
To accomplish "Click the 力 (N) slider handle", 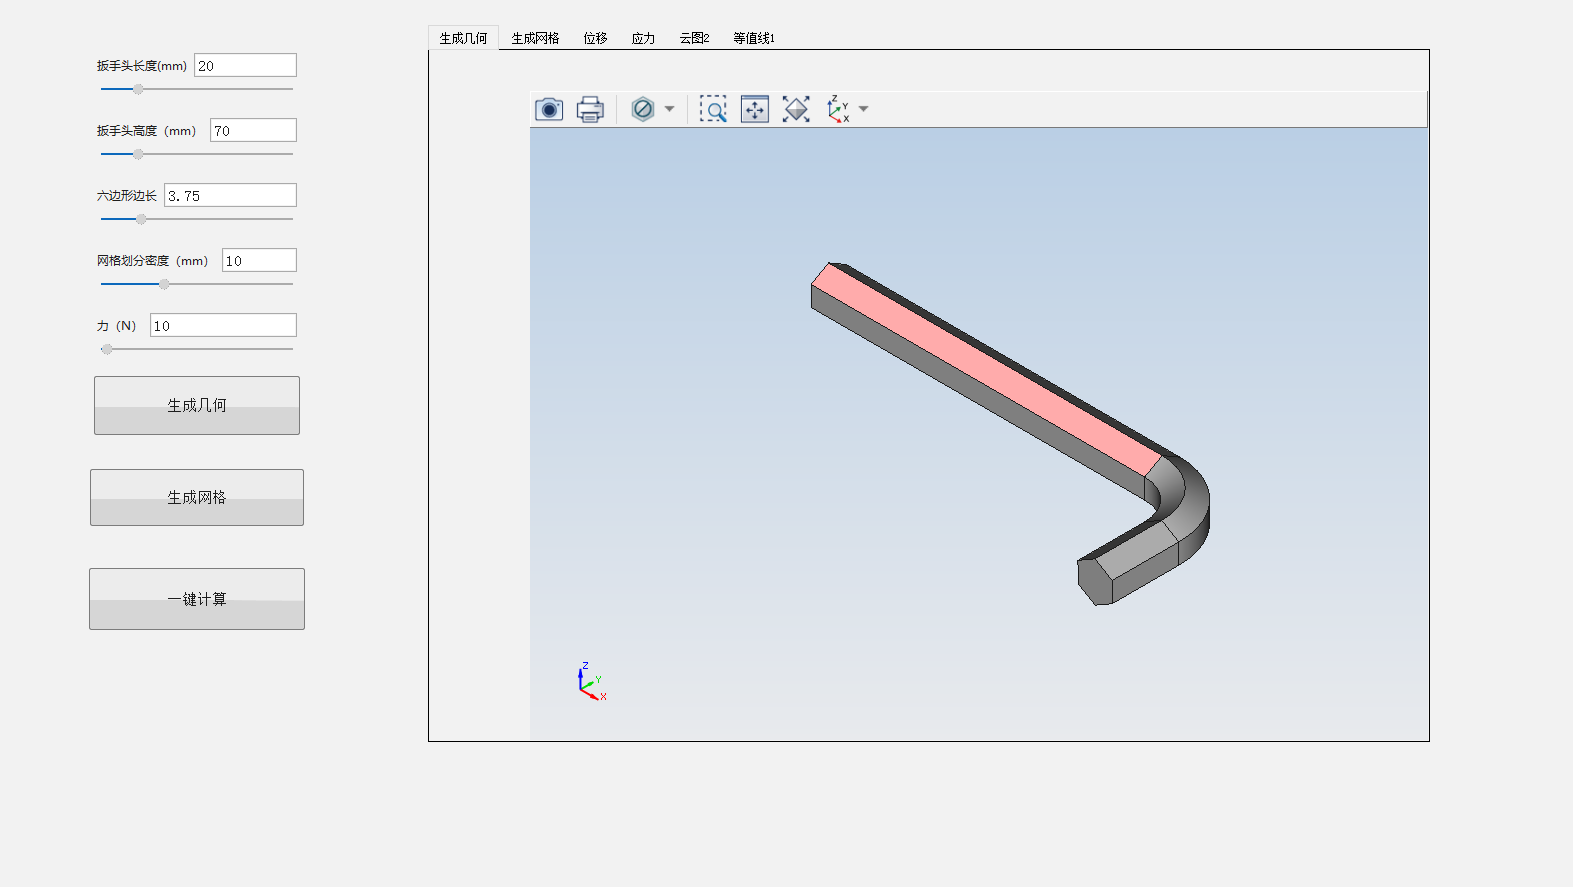I will pyautogui.click(x=107, y=349).
